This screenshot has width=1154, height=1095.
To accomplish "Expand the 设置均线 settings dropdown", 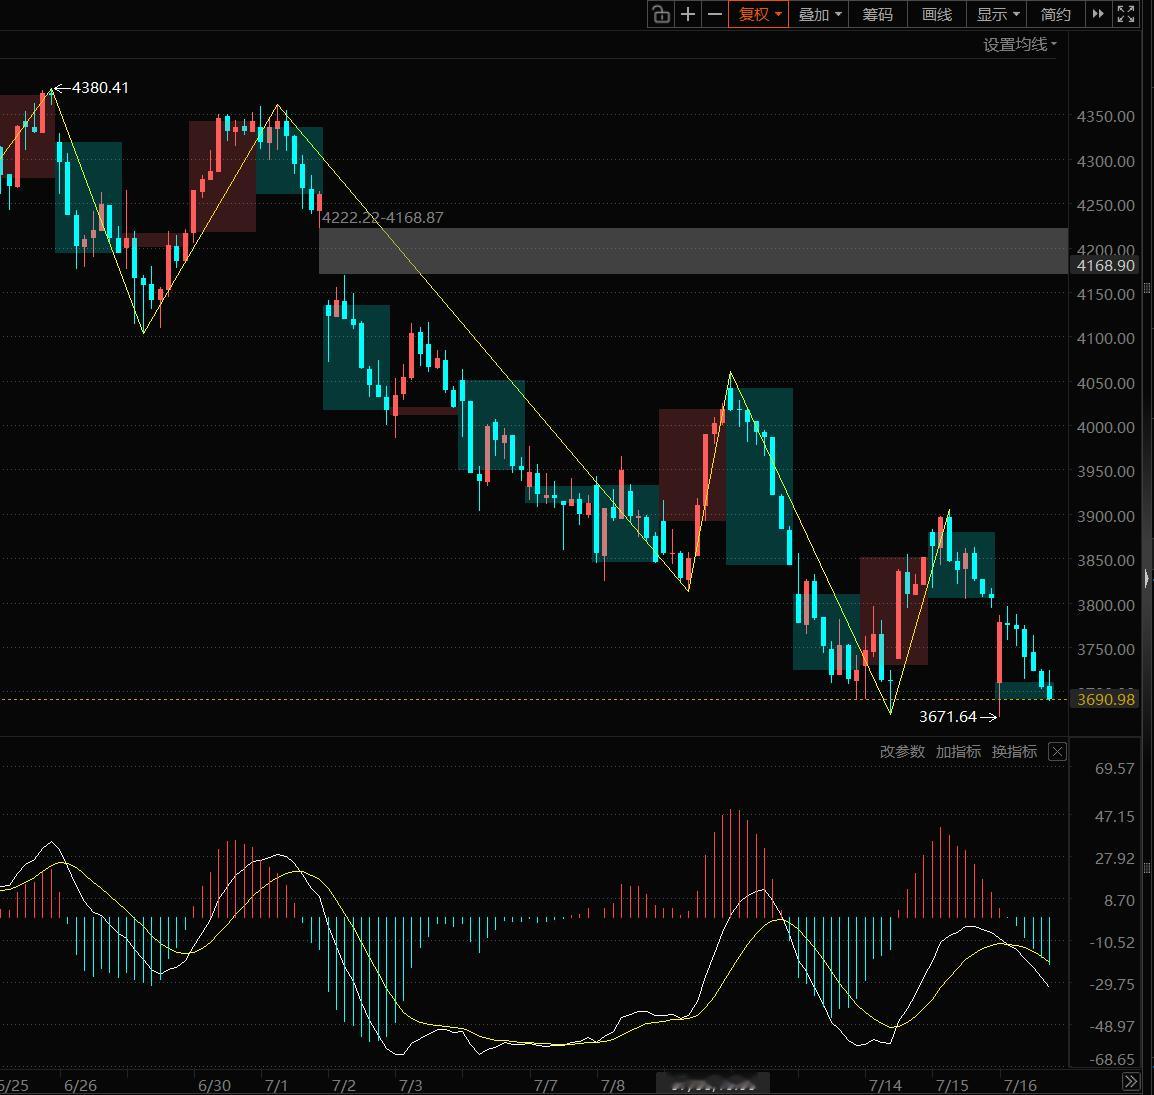I will pos(1019,44).
